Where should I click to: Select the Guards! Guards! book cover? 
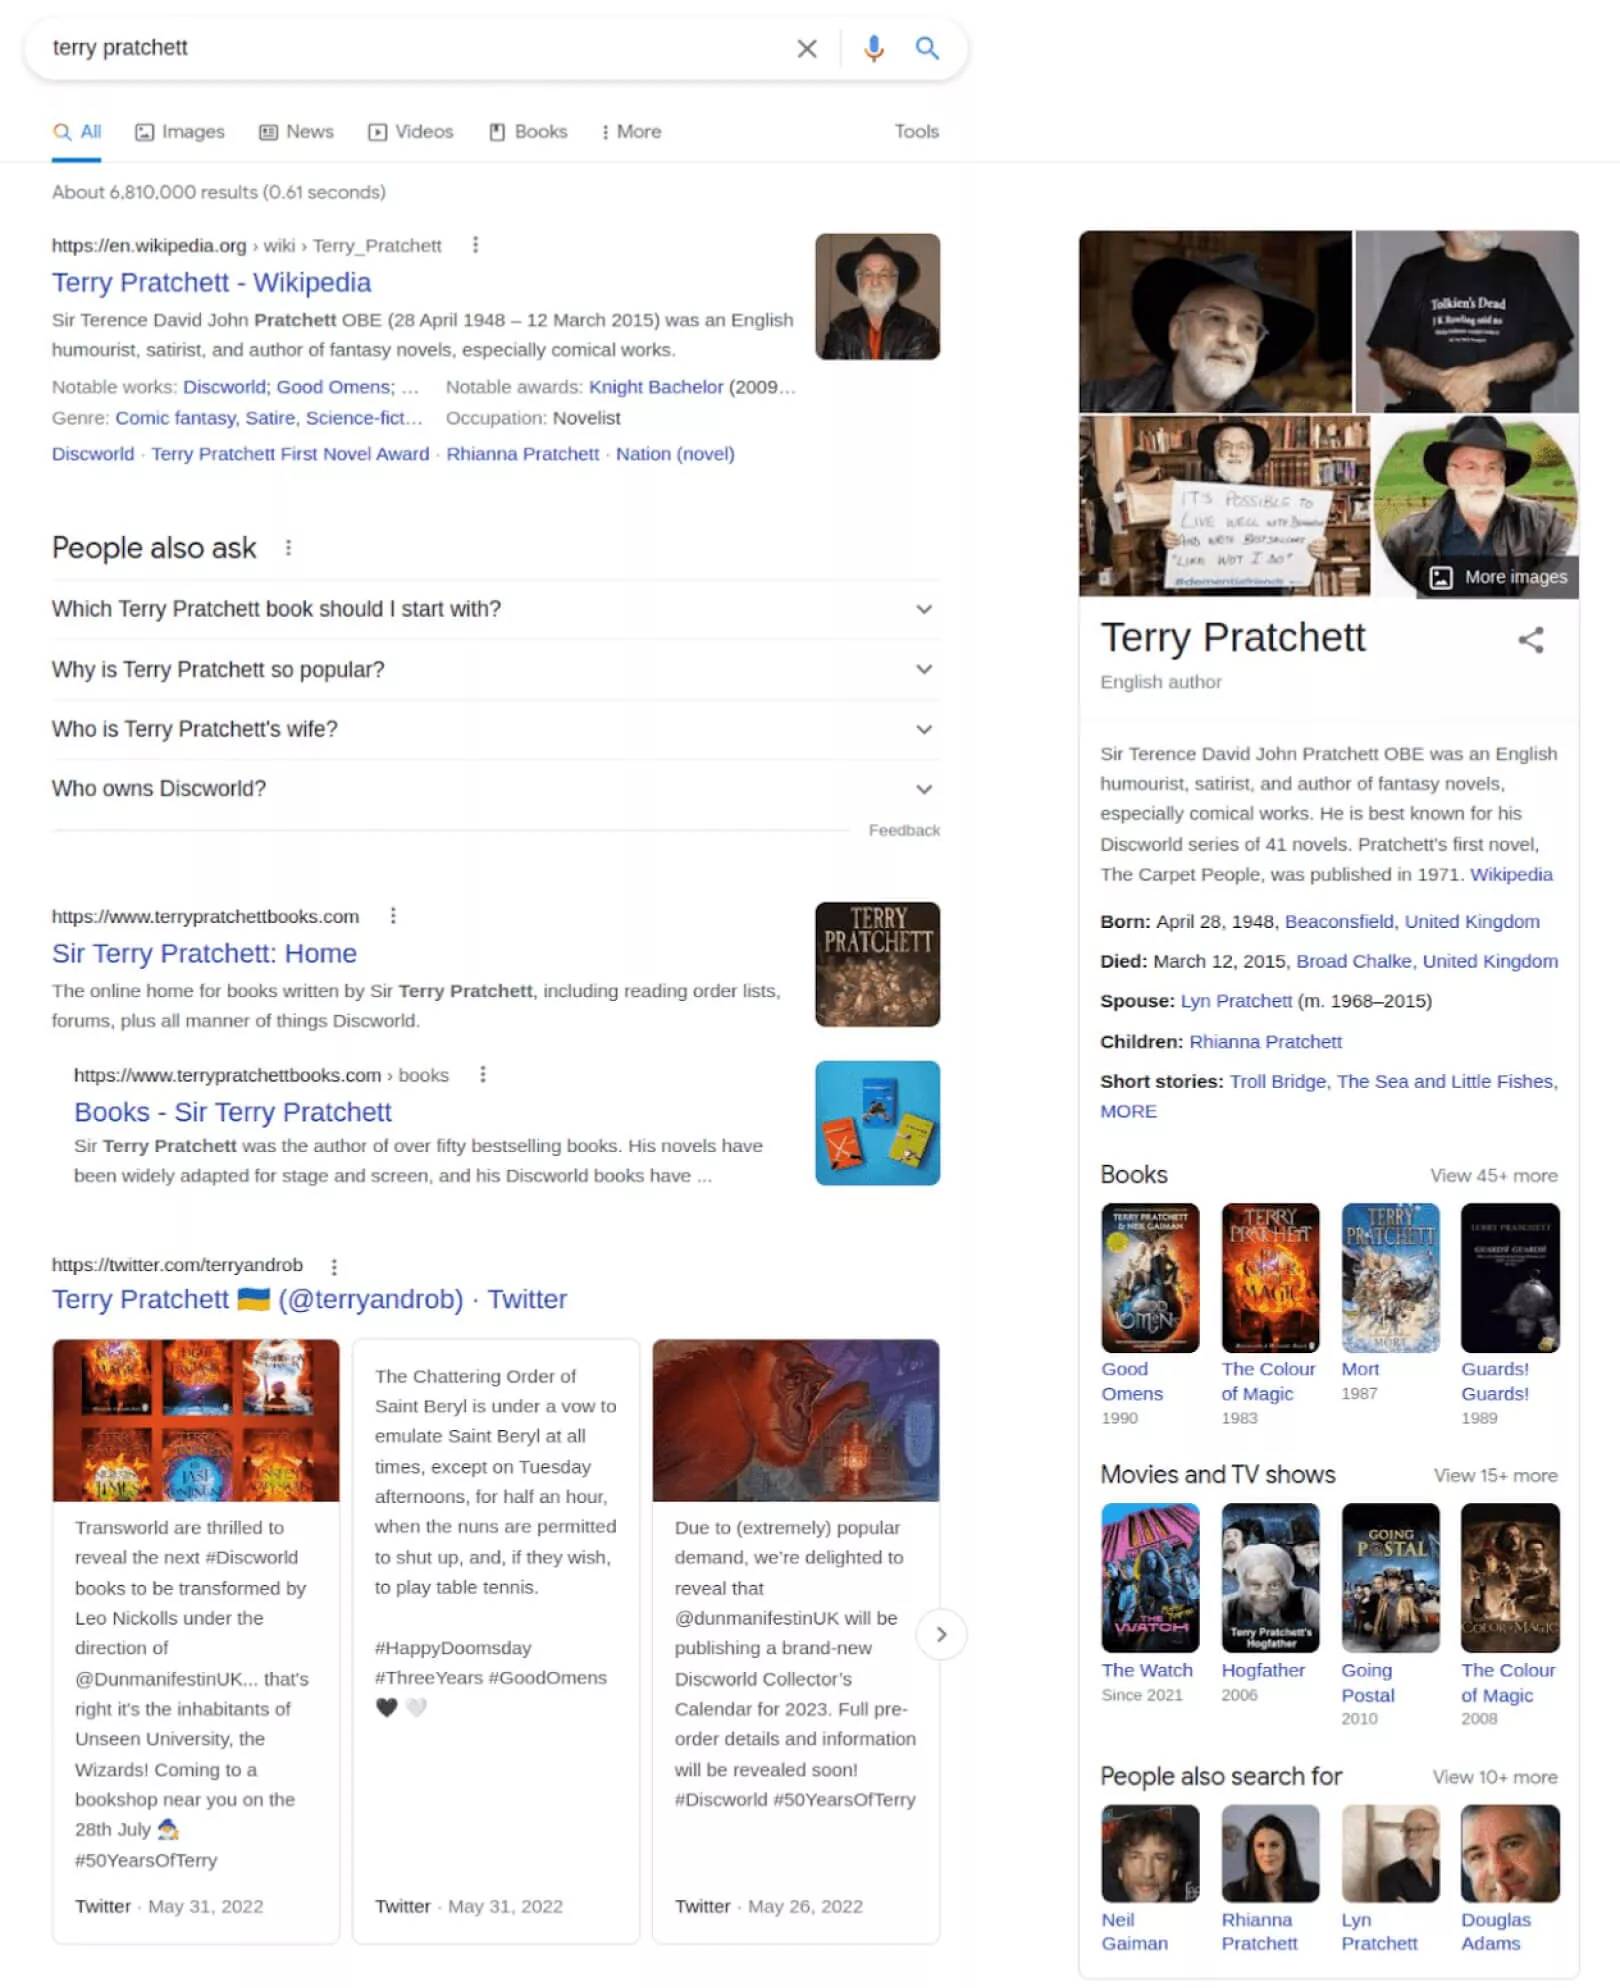pos(1510,1279)
